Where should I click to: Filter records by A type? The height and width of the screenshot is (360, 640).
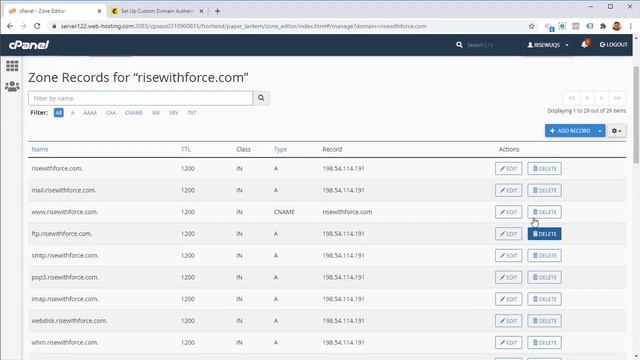(x=73, y=113)
